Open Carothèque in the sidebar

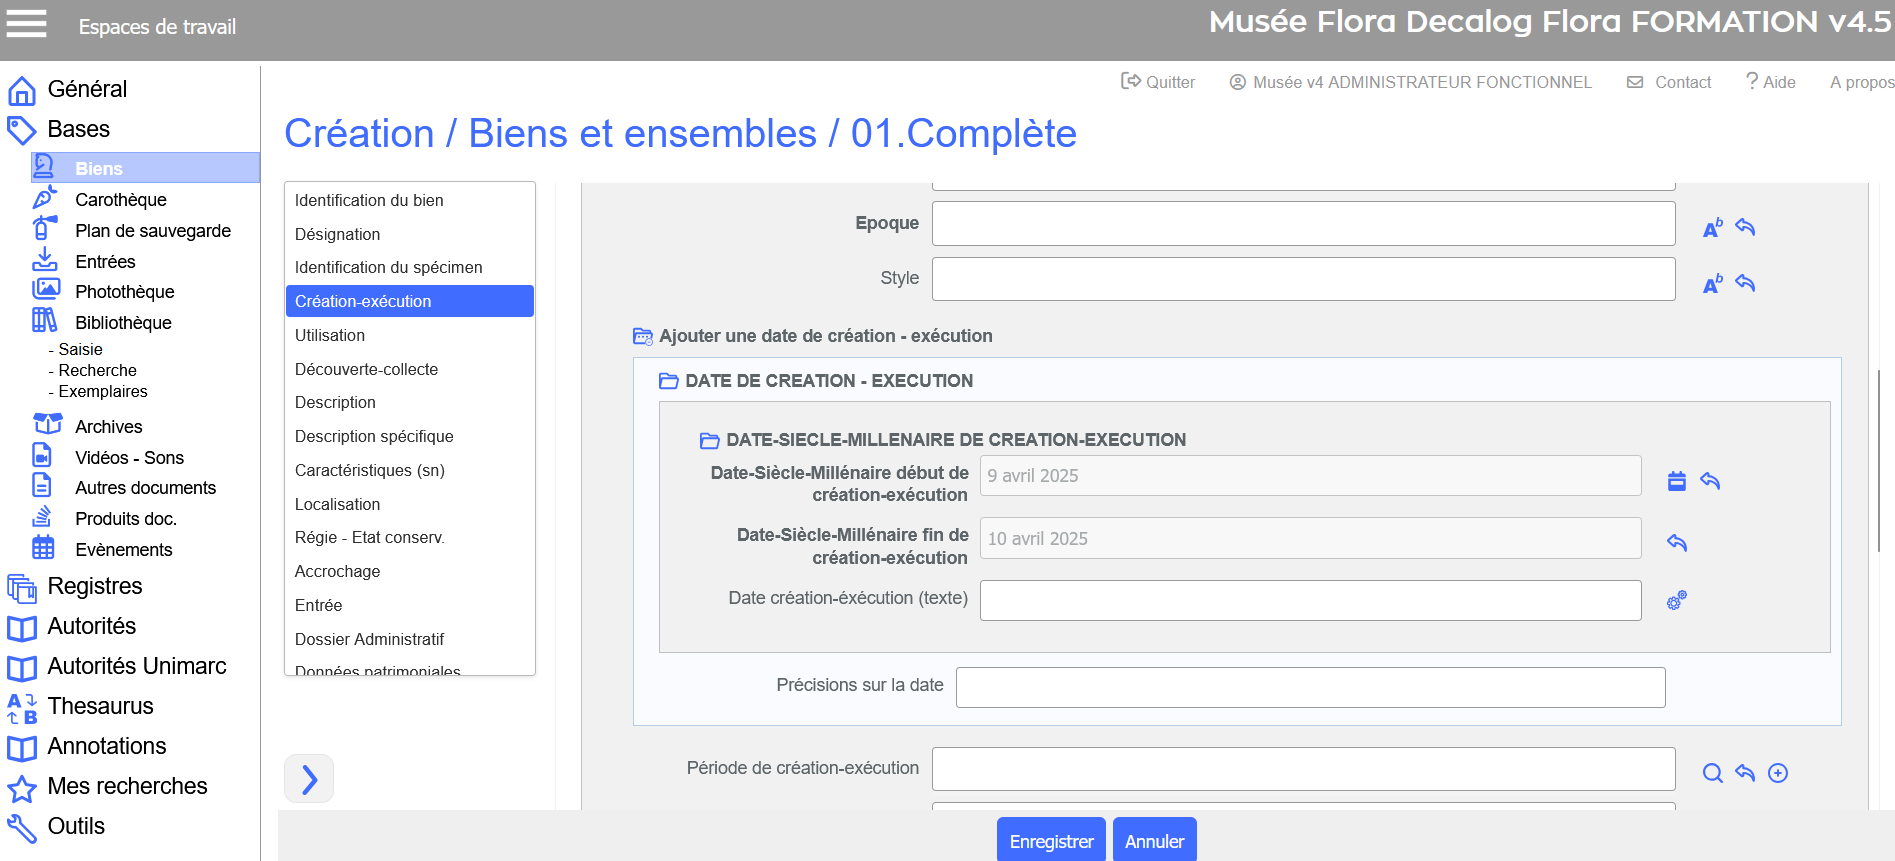tap(121, 200)
